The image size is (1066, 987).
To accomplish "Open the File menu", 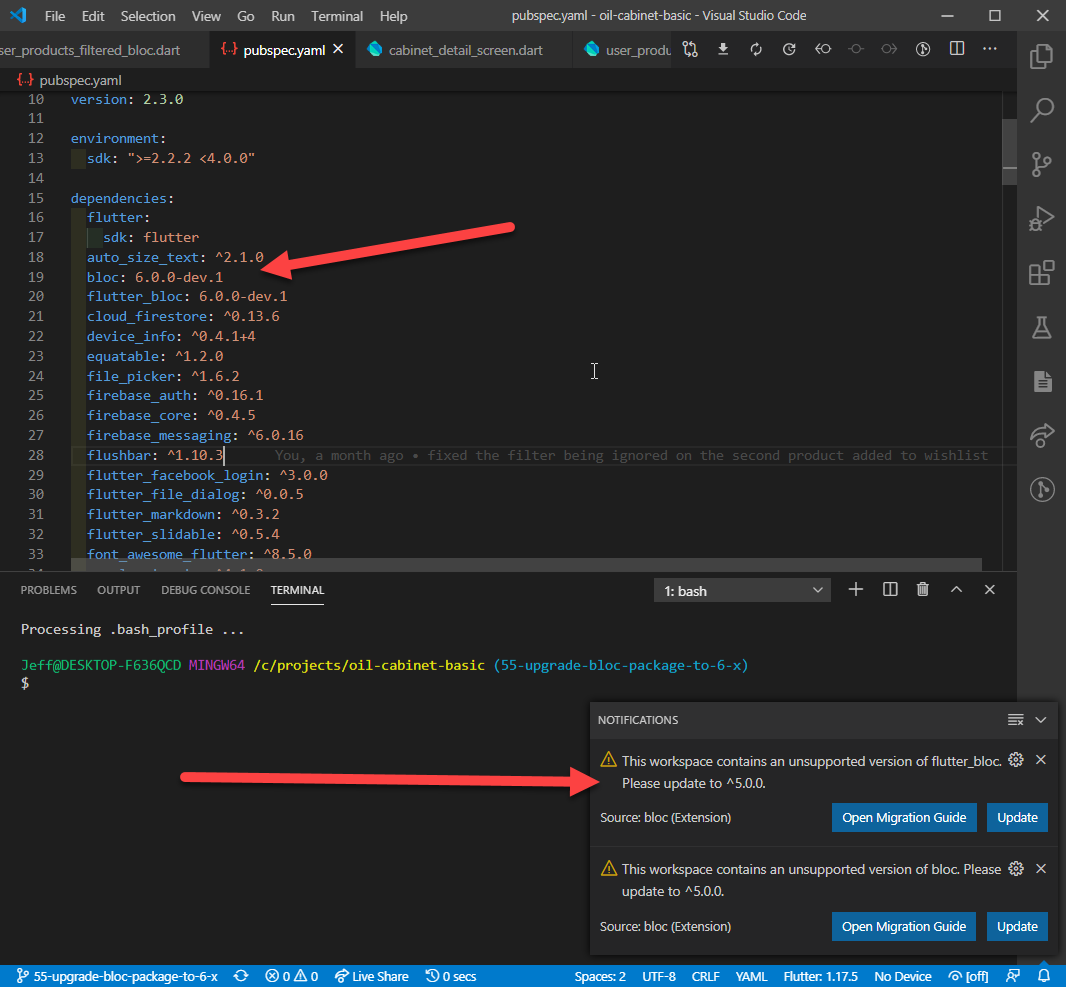I will click(55, 16).
